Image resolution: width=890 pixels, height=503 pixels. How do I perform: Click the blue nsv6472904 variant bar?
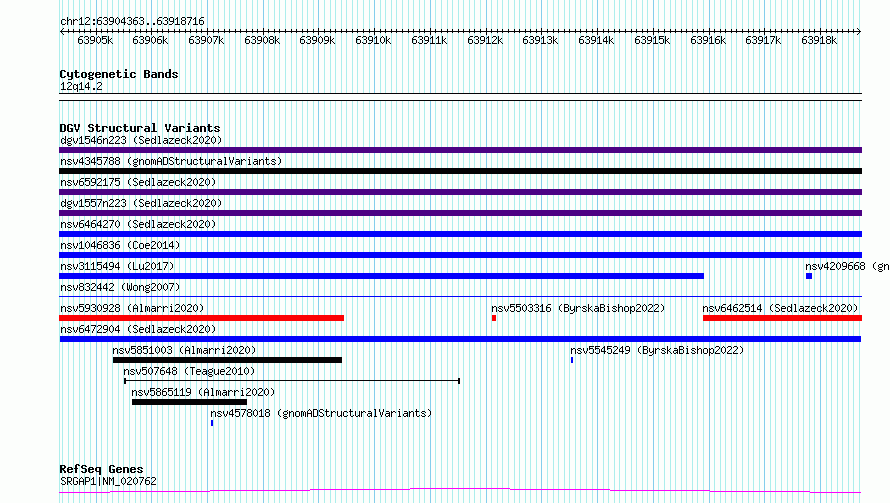[460, 339]
